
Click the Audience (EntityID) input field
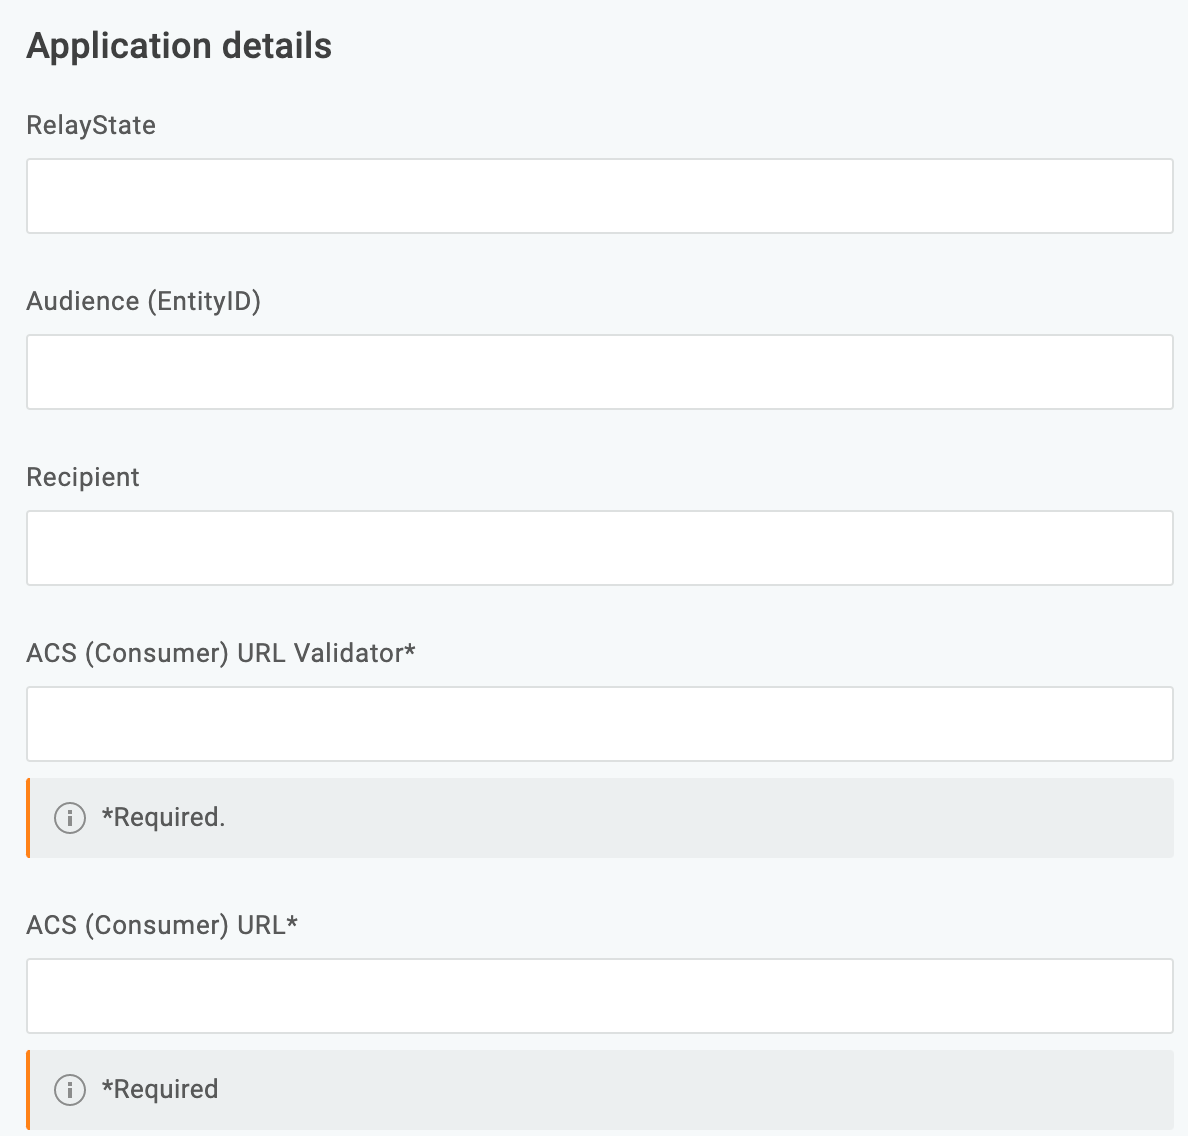[x=600, y=371]
